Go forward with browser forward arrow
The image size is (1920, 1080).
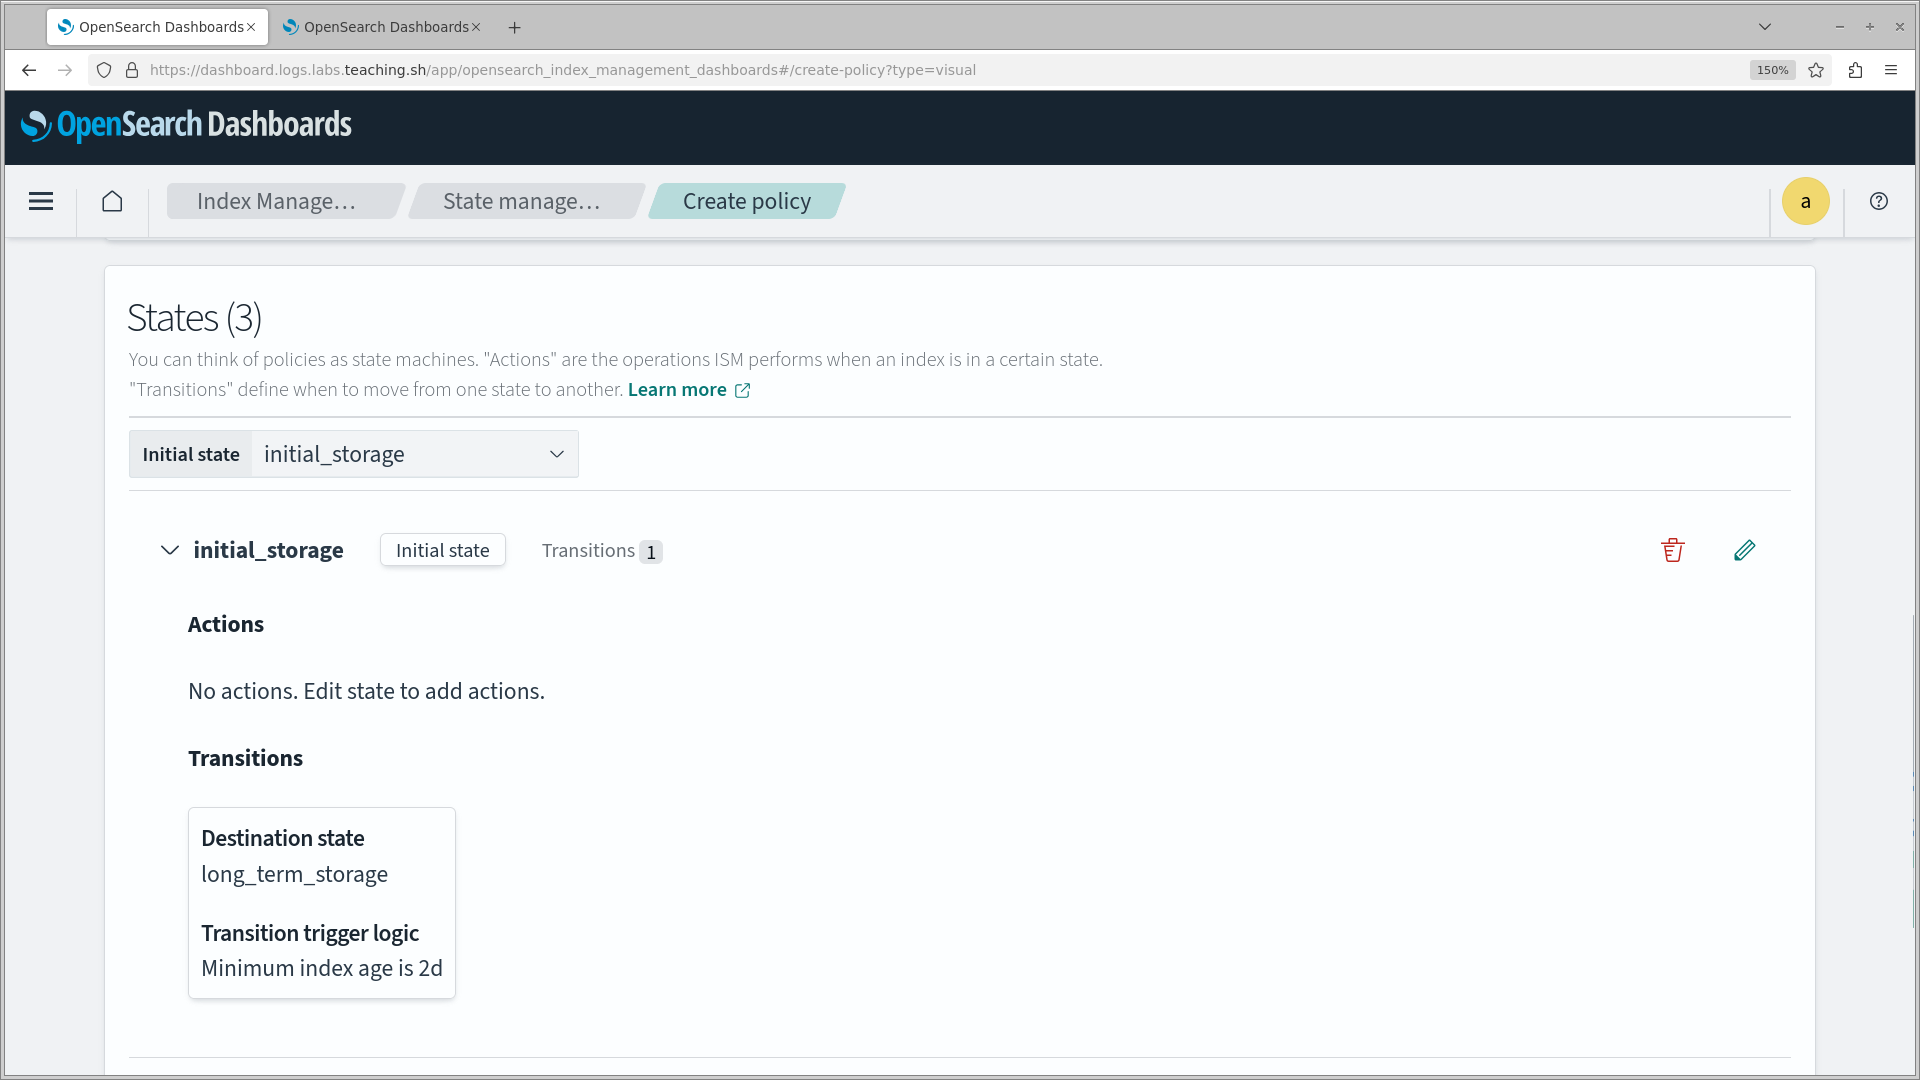click(65, 70)
